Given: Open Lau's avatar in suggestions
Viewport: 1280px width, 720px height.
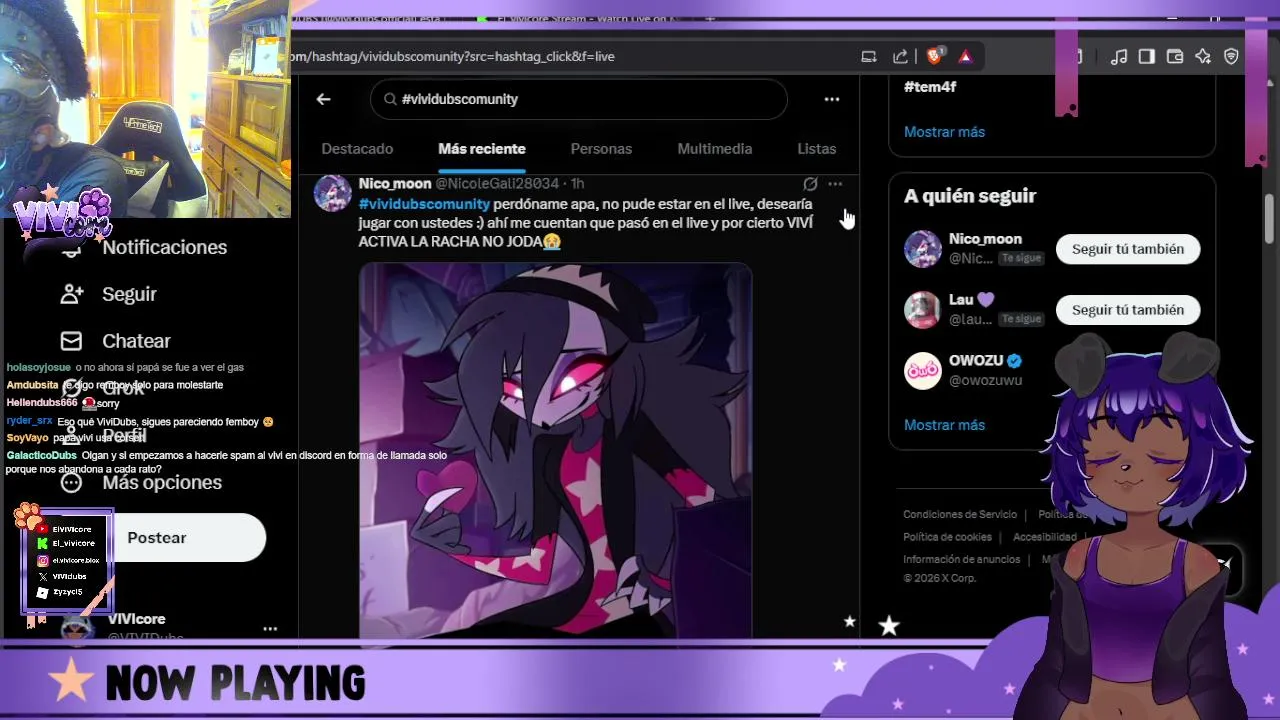Looking at the screenshot, I should pos(923,310).
